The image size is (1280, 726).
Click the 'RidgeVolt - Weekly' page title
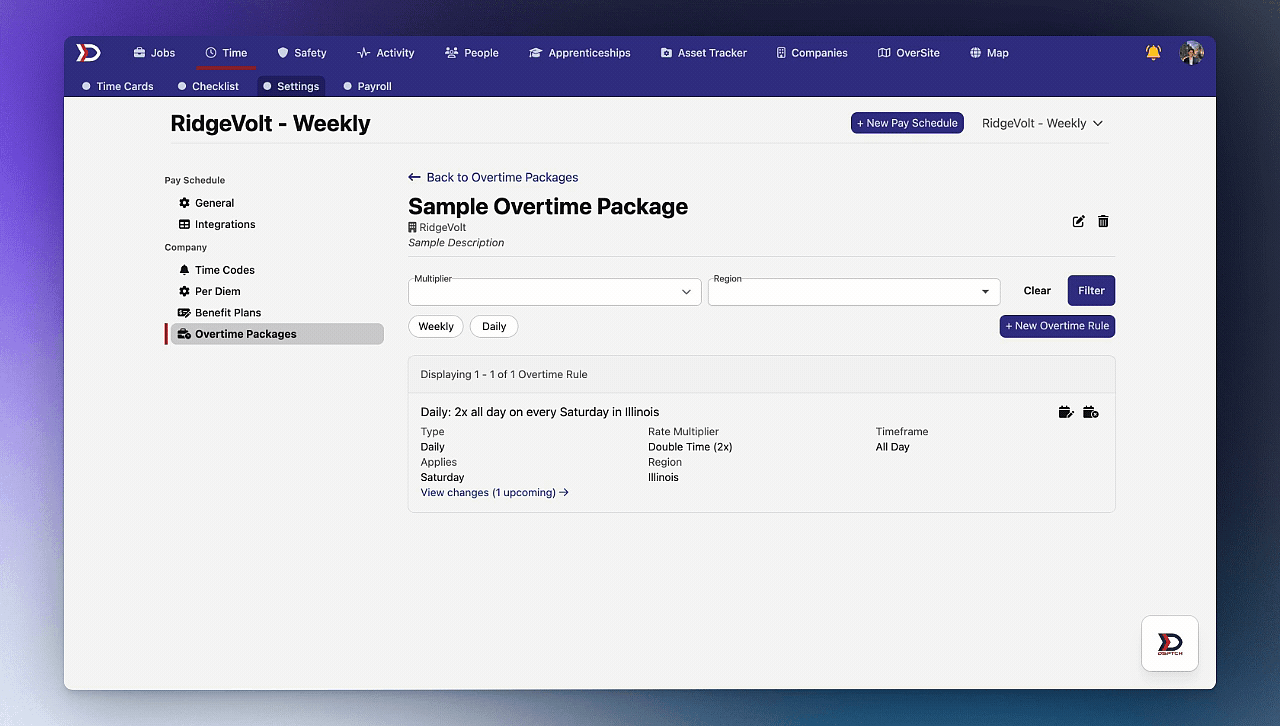pyautogui.click(x=271, y=123)
